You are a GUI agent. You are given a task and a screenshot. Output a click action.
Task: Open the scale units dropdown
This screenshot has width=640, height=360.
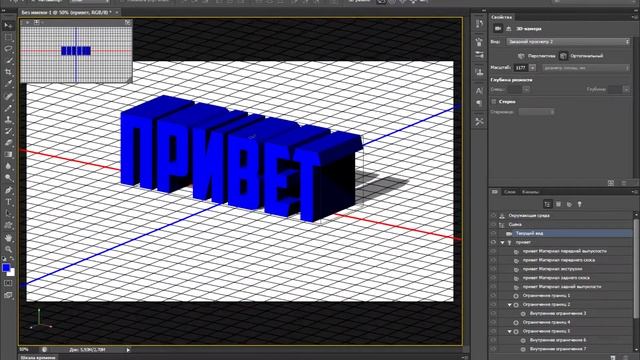tap(586, 68)
